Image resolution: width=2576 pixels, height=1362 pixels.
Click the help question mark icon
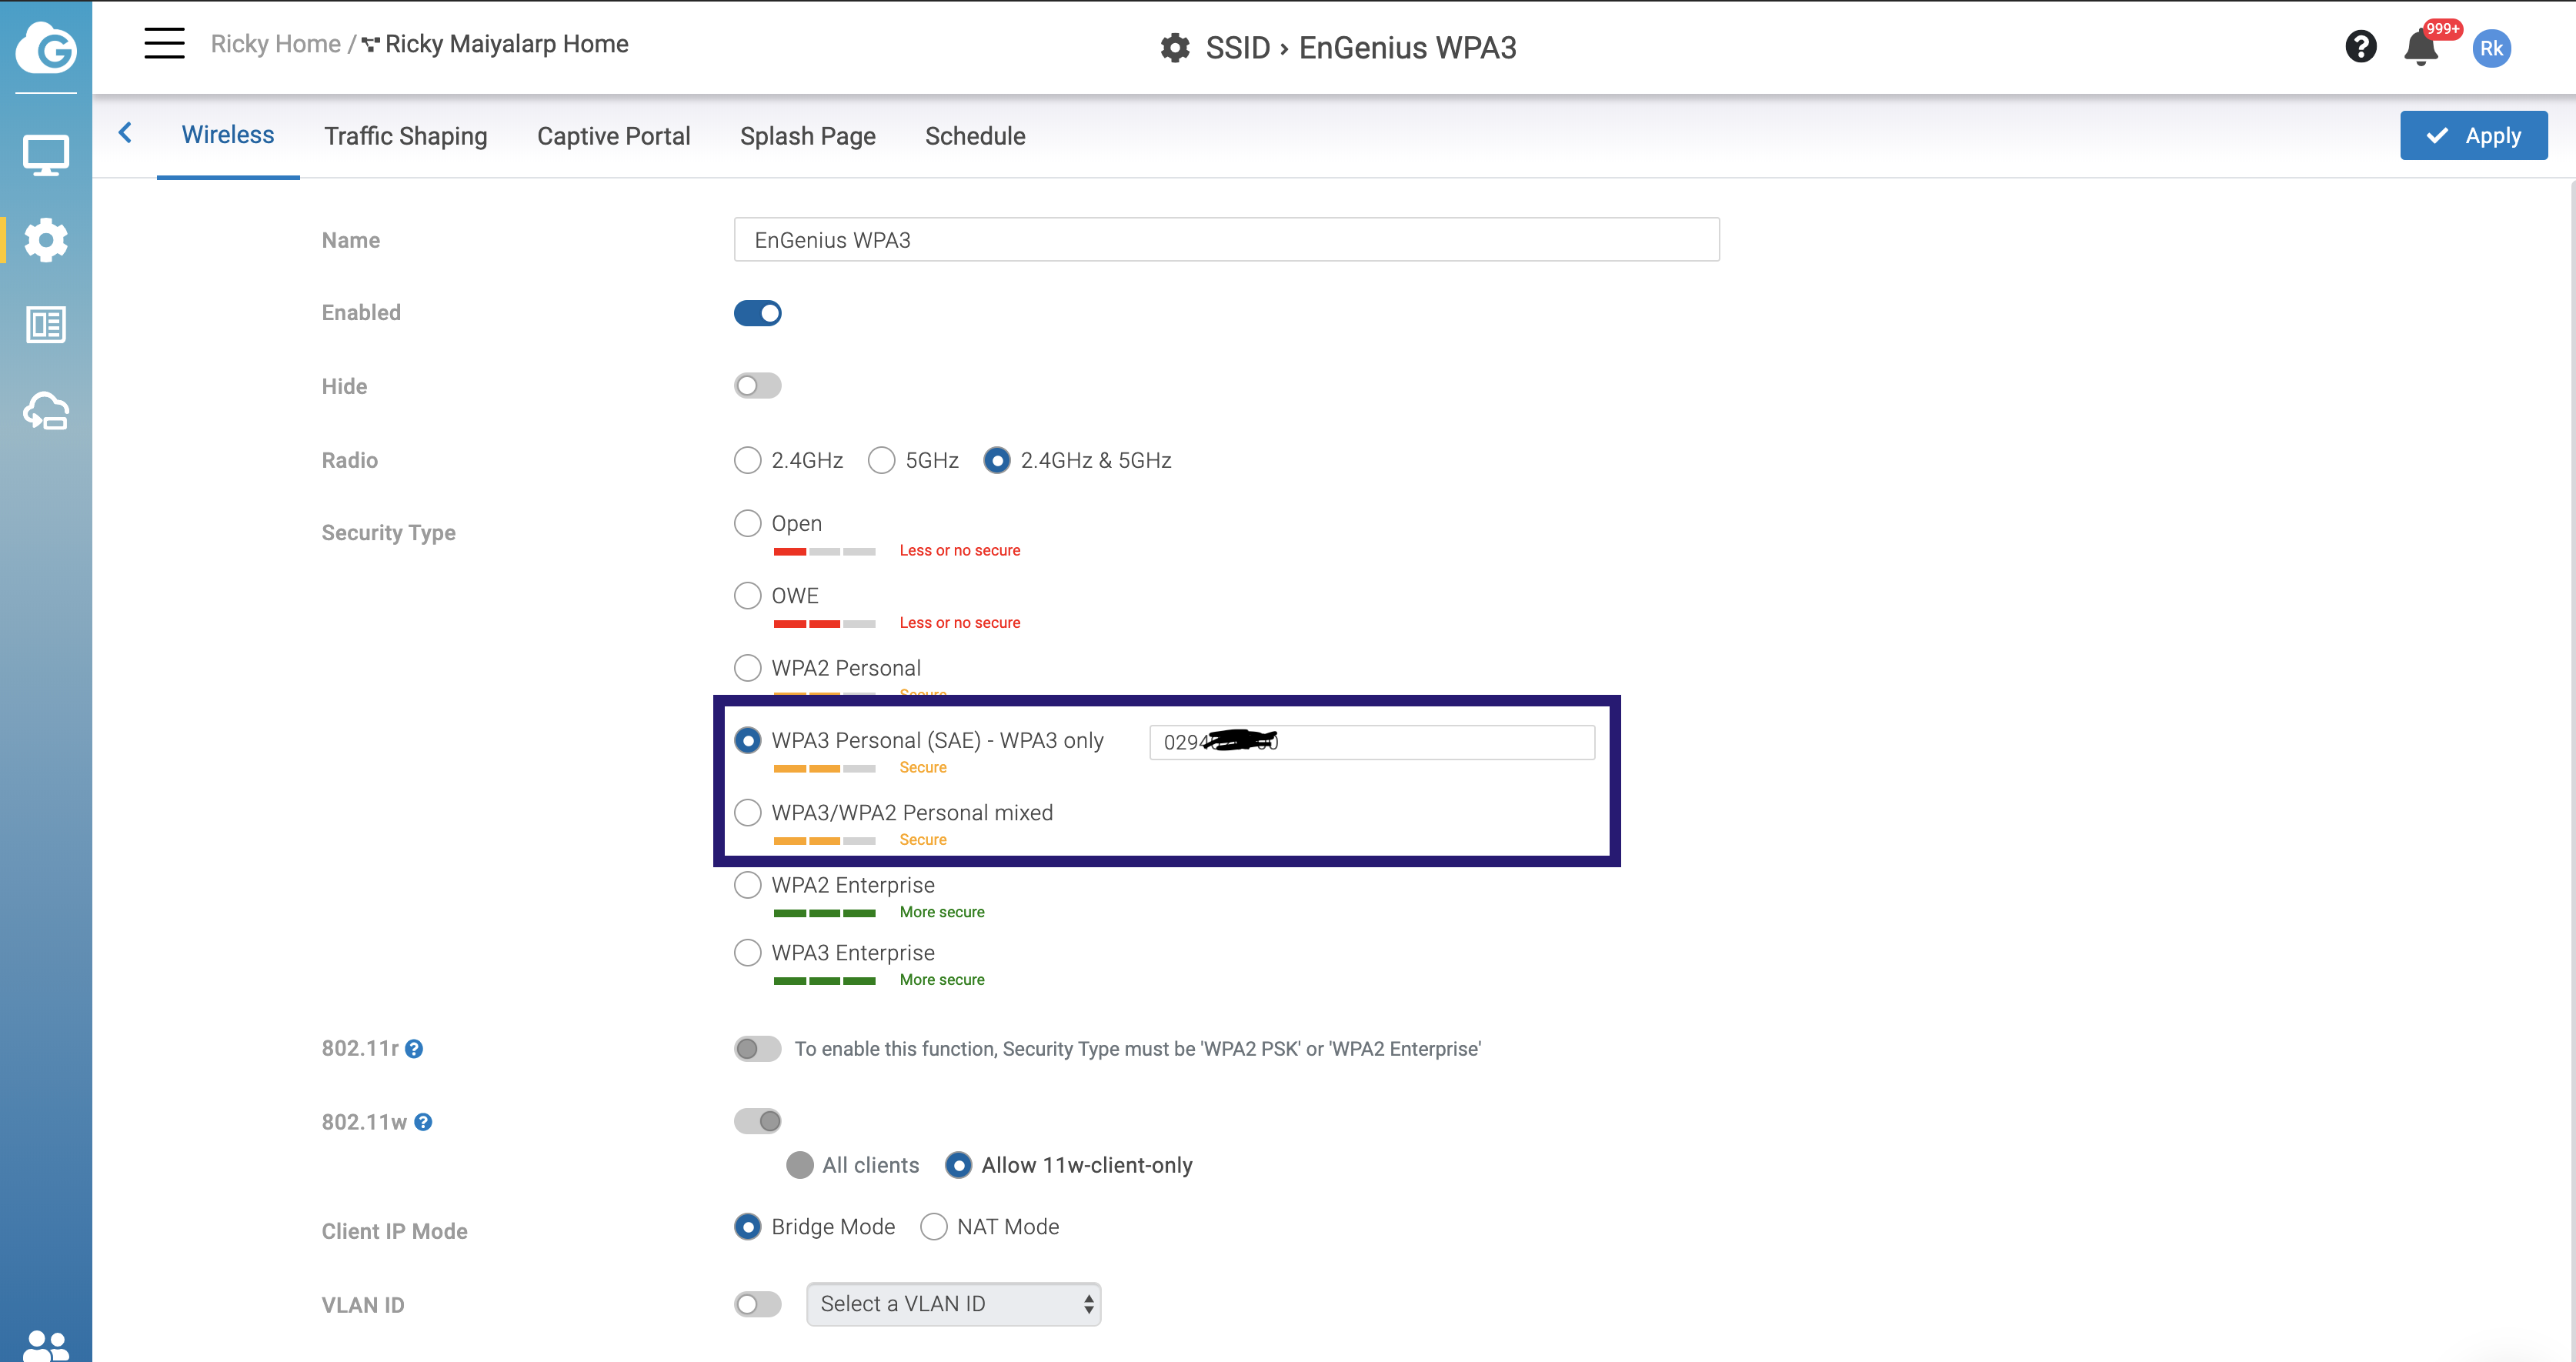point(2360,47)
